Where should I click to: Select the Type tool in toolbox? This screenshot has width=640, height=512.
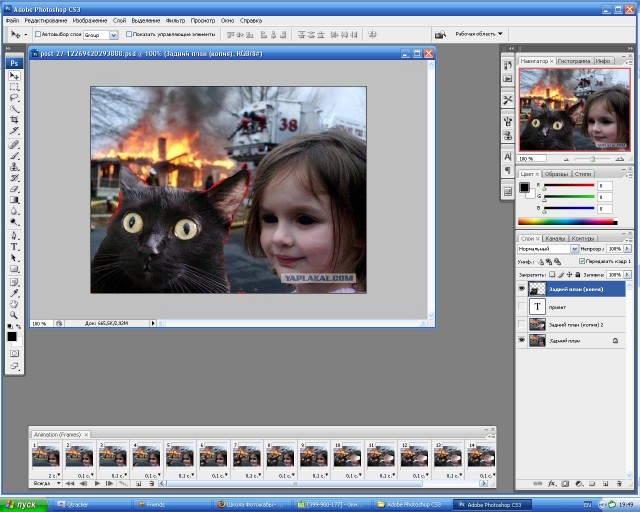pyautogui.click(x=14, y=247)
